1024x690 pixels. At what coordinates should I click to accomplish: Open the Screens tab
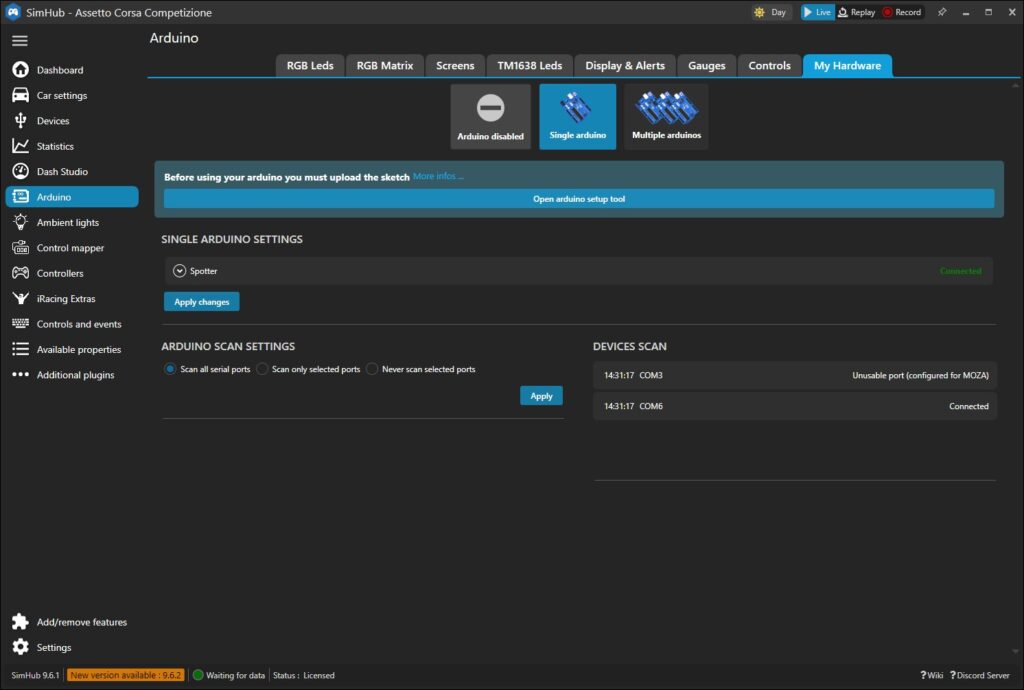pos(455,65)
